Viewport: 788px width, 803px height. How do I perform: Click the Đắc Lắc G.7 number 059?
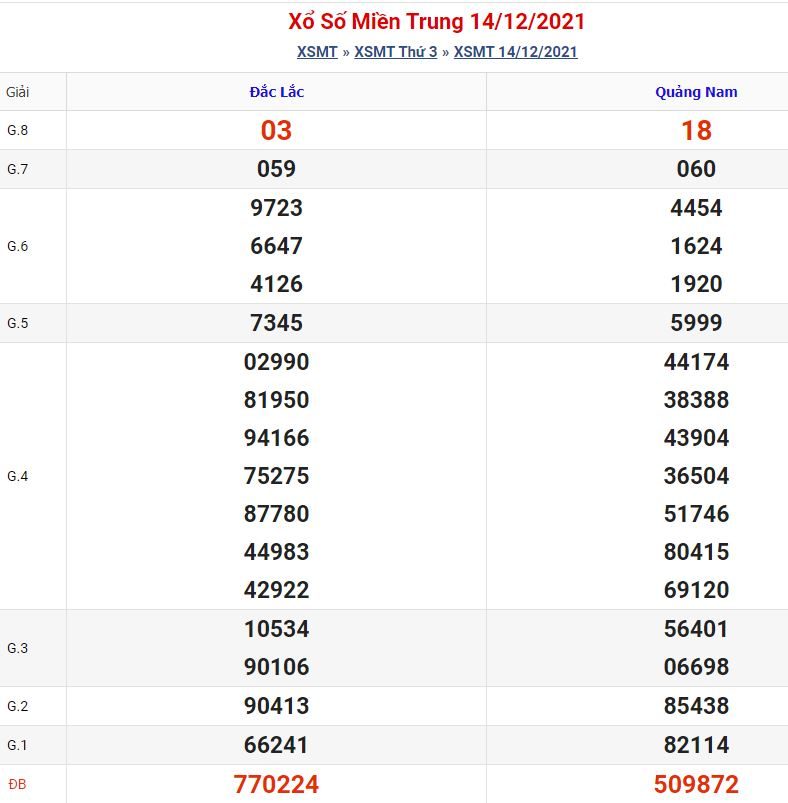(x=276, y=169)
